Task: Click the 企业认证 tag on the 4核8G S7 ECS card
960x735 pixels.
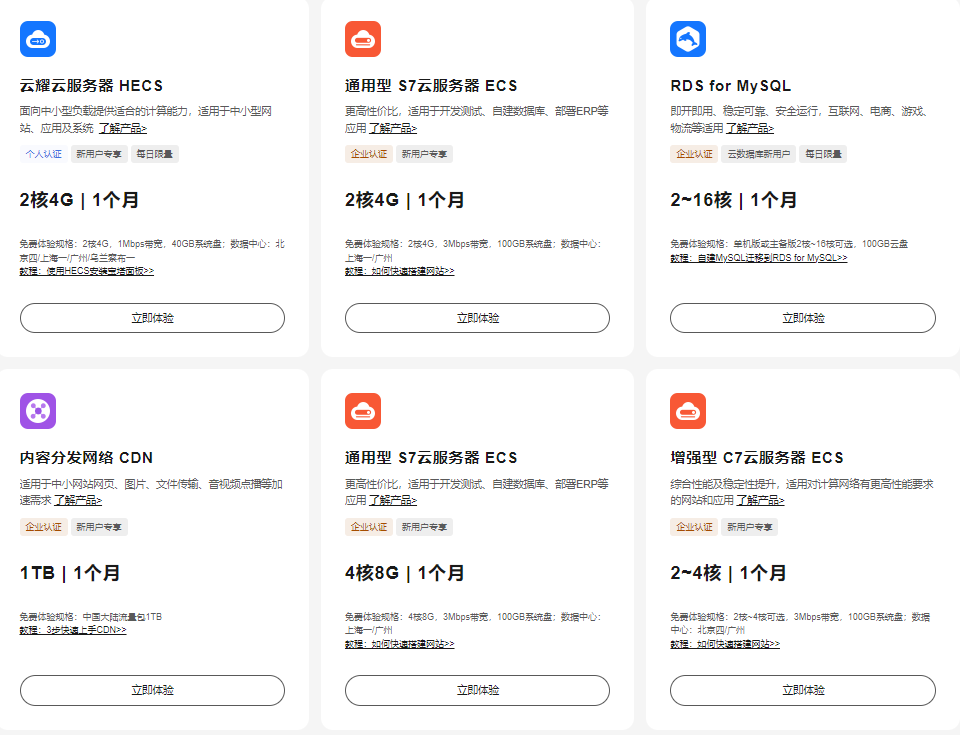Action: coord(369,527)
